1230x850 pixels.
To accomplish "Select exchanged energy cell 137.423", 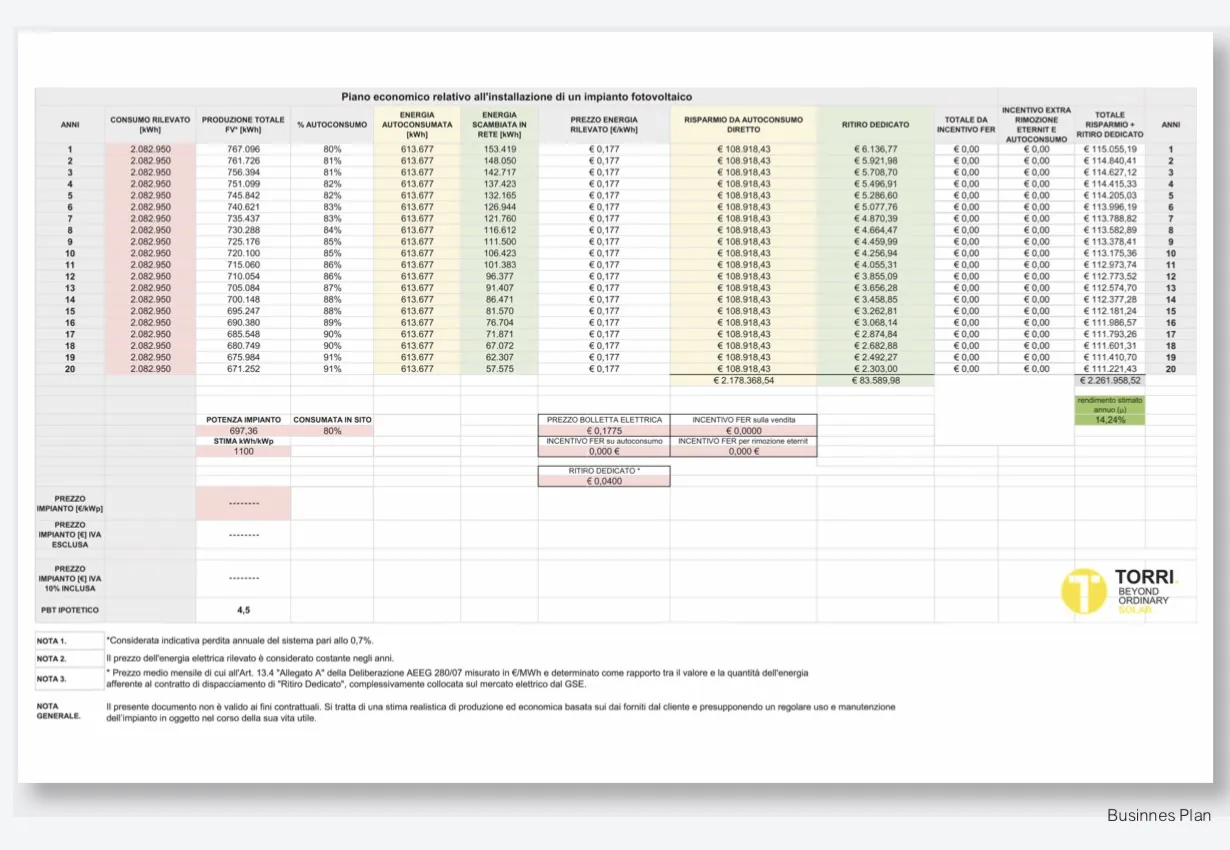I will 499,184.
